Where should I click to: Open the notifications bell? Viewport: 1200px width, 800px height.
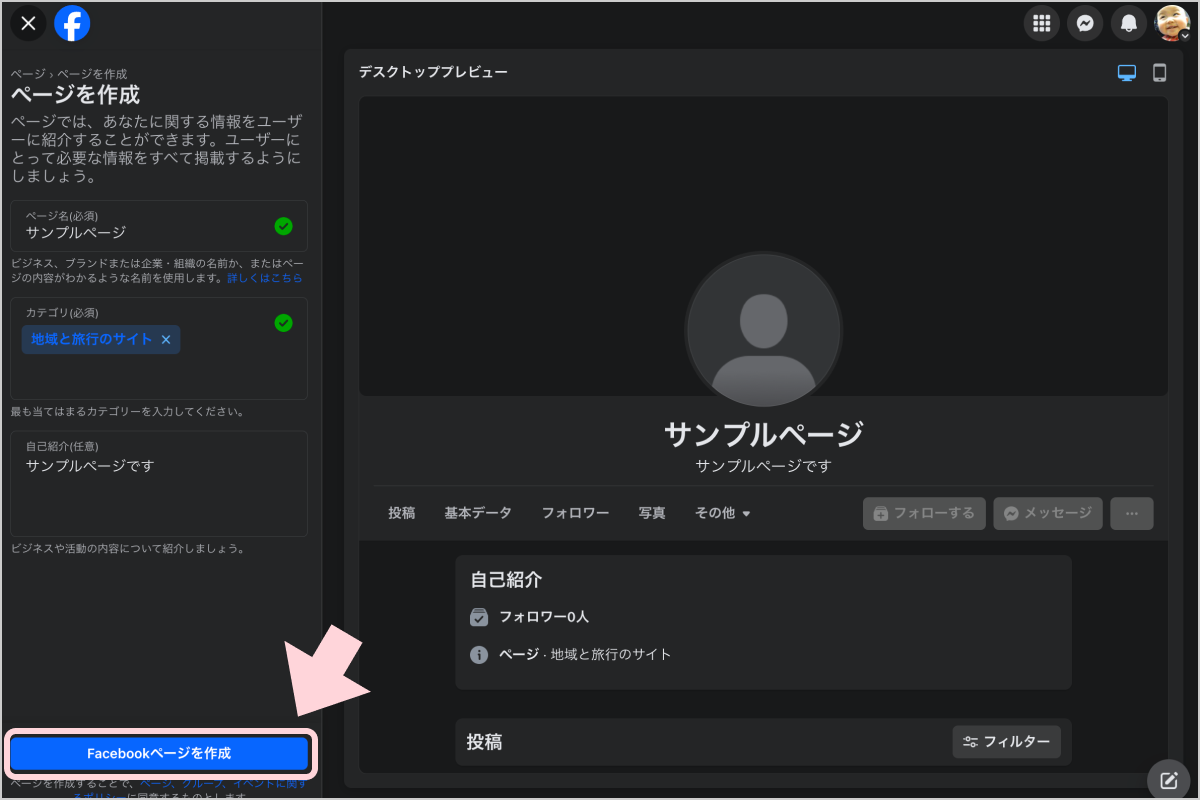(1129, 23)
